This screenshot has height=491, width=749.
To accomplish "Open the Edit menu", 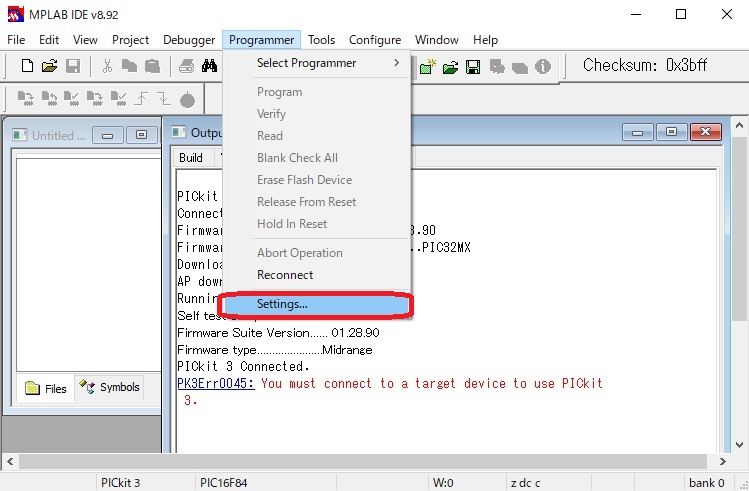I will point(49,40).
